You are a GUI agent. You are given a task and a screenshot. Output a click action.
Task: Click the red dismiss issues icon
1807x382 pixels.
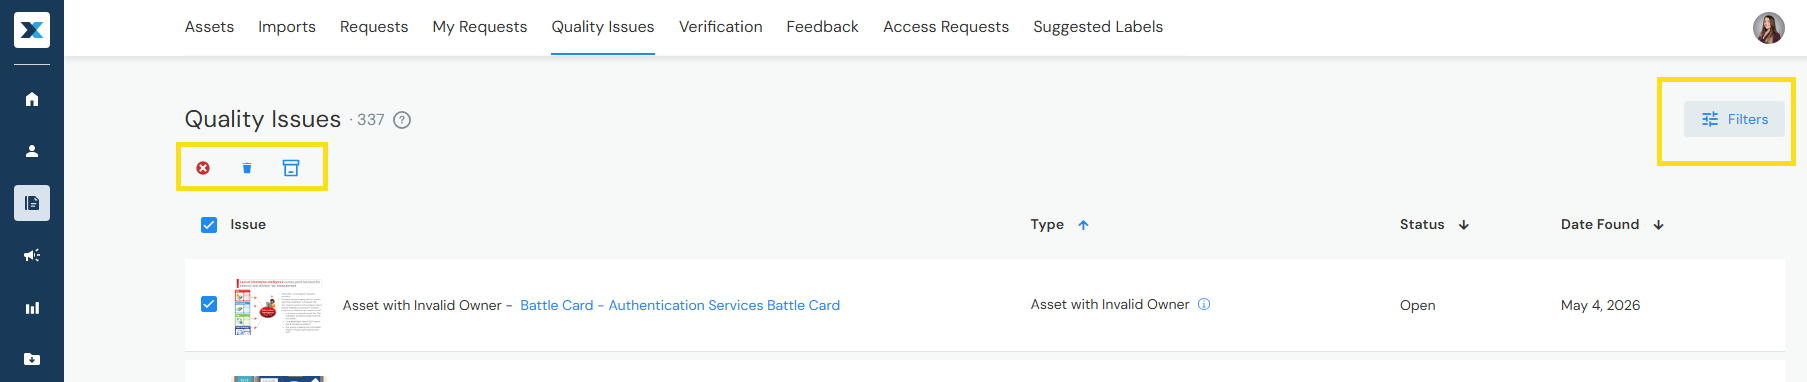click(203, 168)
